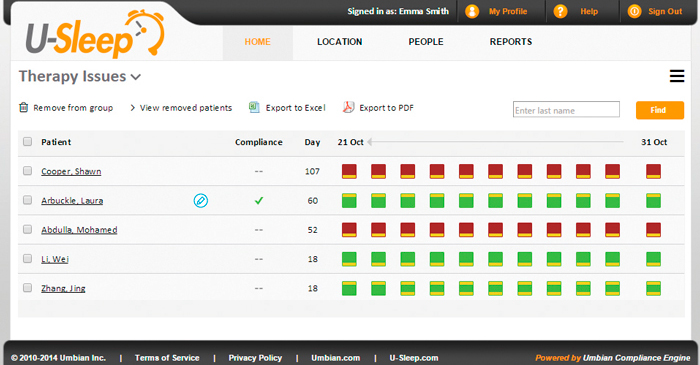
Task: Click Export to Excel text
Action: (x=296, y=108)
